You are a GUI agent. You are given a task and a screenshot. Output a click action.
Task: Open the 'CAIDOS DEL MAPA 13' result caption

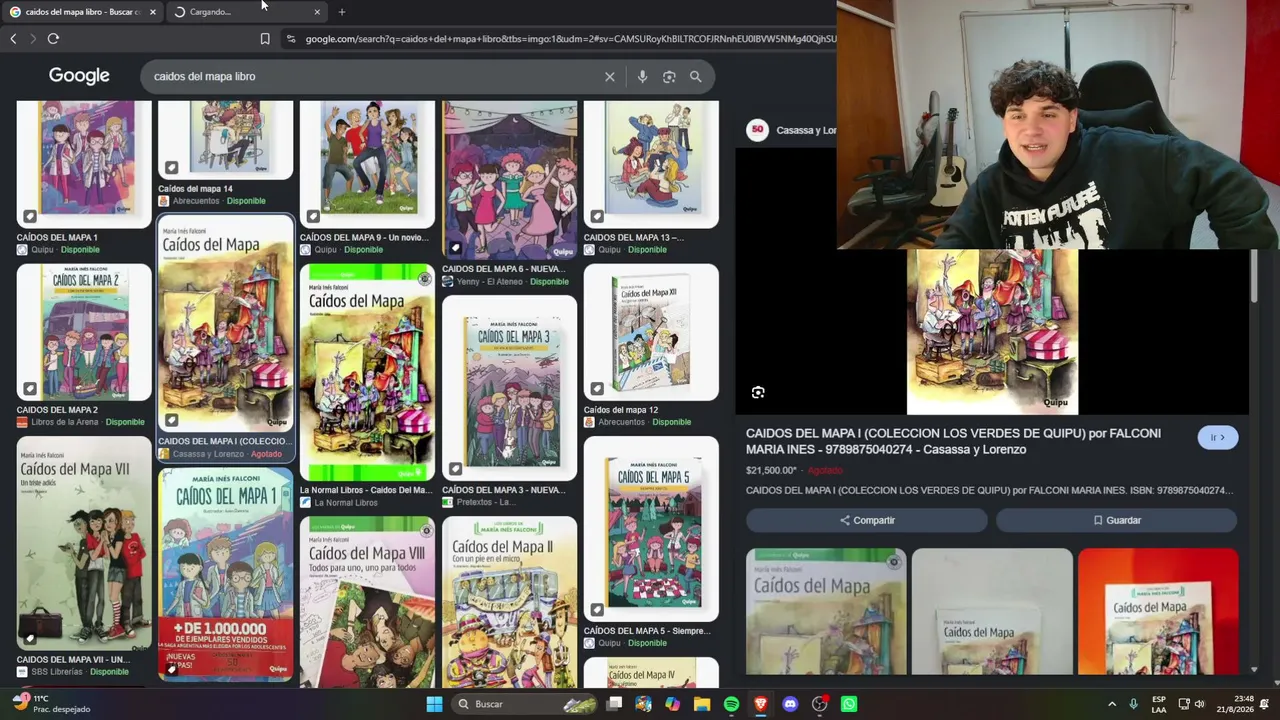point(634,237)
